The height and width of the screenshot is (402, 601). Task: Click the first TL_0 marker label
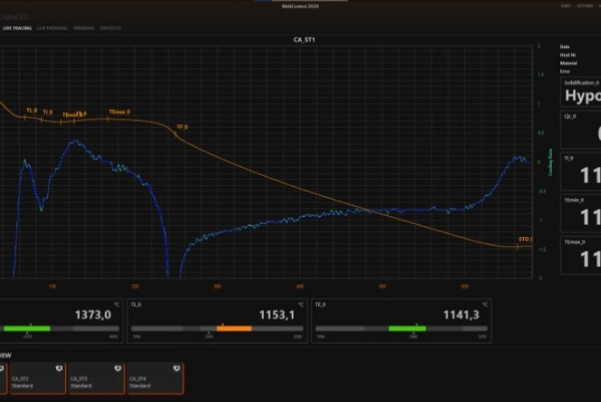32,110
